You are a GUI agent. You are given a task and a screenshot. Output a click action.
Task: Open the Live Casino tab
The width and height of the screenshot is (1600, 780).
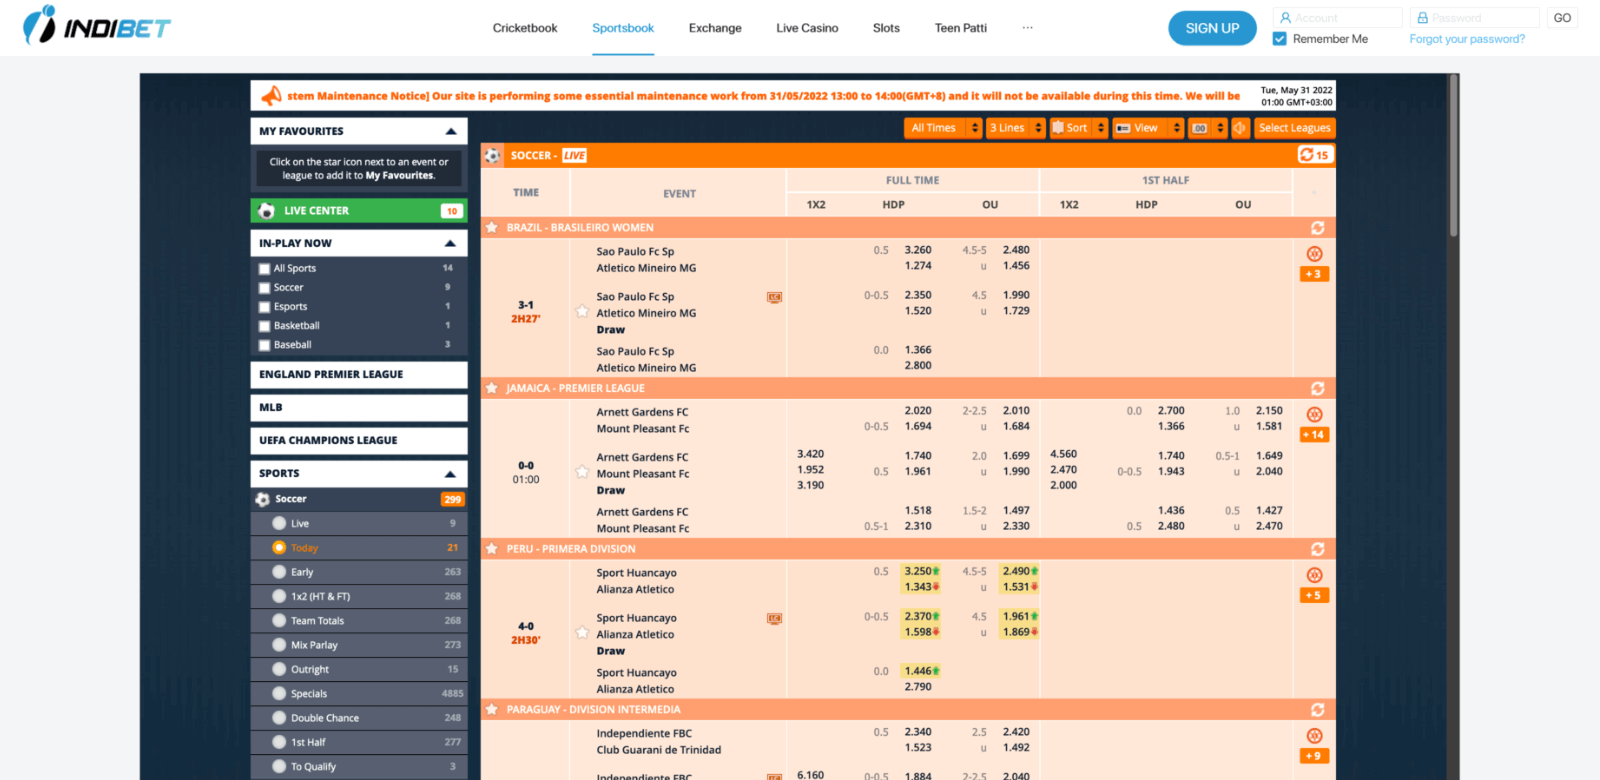807,28
